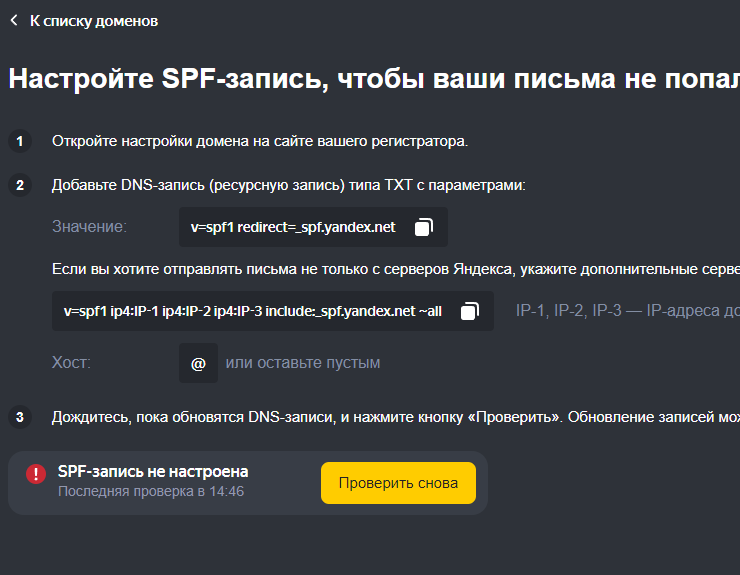
Task: Click the step 3 number badge
Action: click(20, 417)
